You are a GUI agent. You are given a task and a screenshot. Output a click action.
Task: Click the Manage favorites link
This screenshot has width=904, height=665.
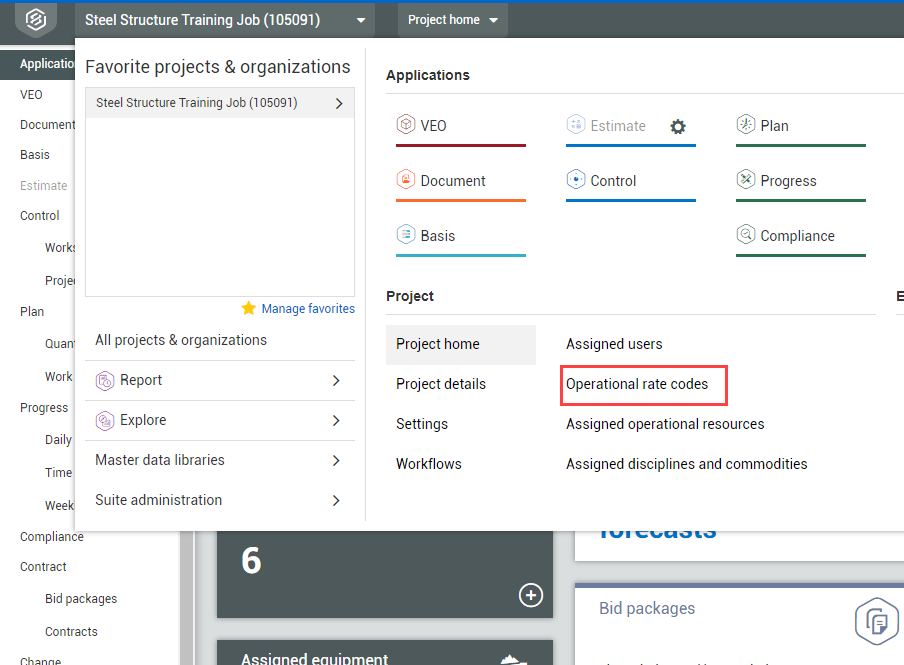pos(308,309)
